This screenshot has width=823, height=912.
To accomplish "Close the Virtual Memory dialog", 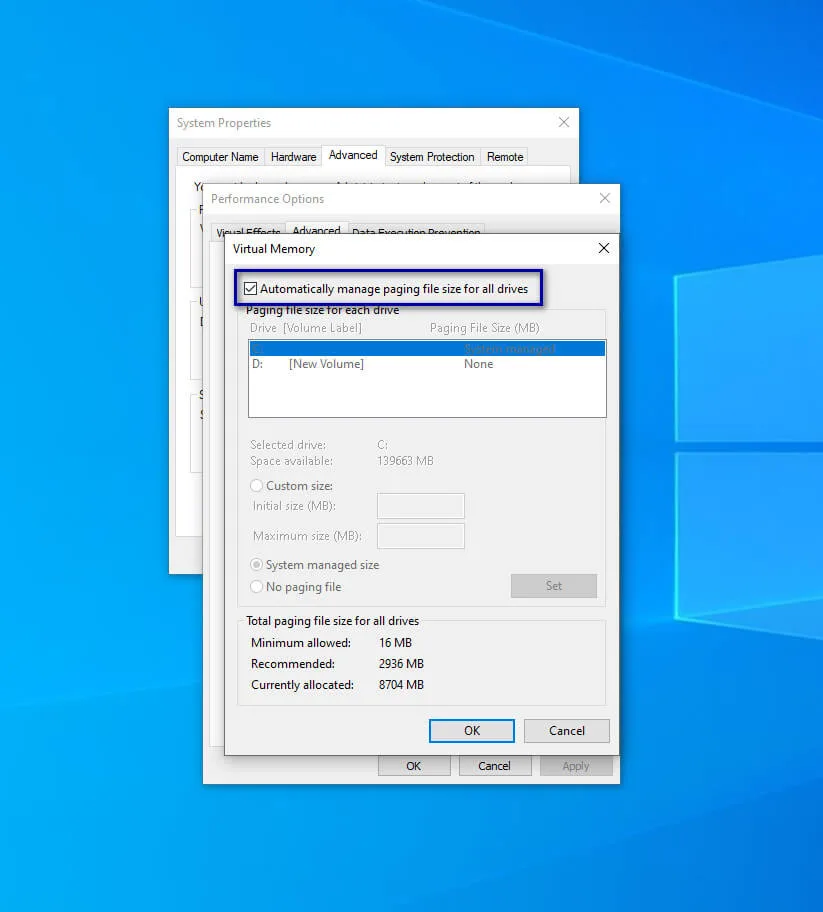I will pyautogui.click(x=604, y=248).
